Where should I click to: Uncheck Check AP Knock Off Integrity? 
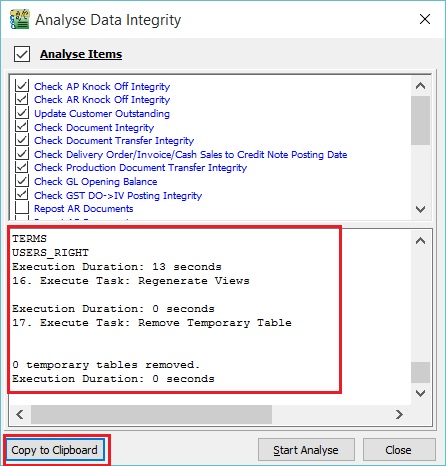(22, 86)
